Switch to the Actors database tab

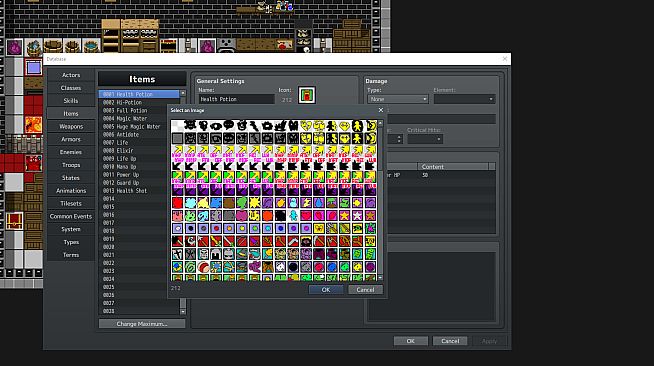(71, 75)
